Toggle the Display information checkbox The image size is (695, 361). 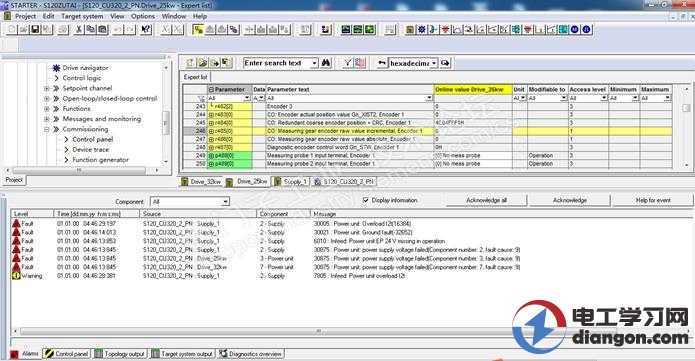pos(366,200)
